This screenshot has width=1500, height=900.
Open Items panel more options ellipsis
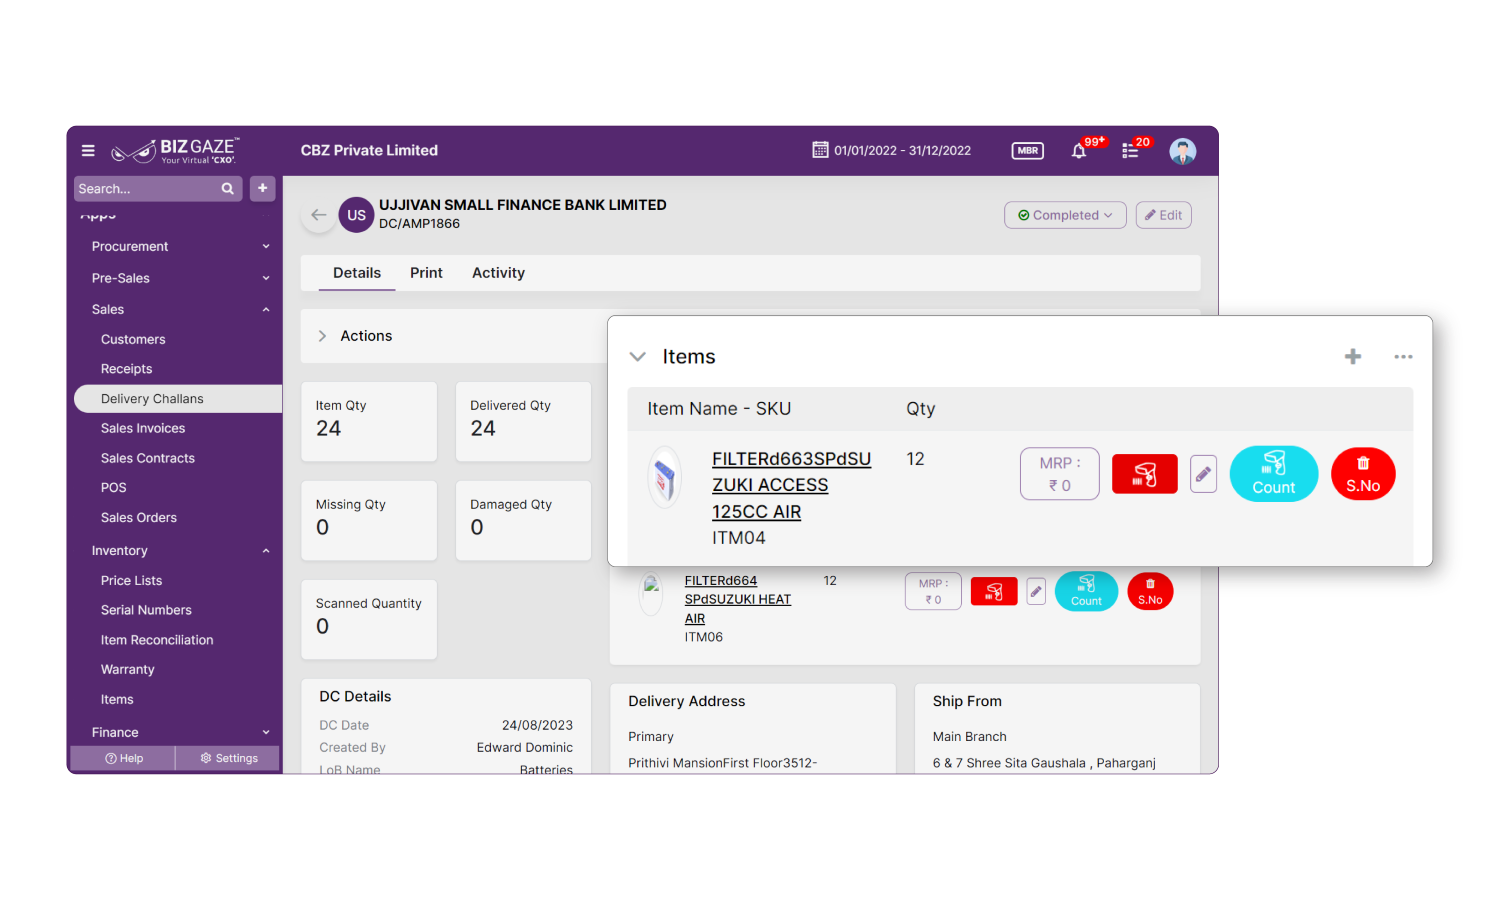point(1404,357)
